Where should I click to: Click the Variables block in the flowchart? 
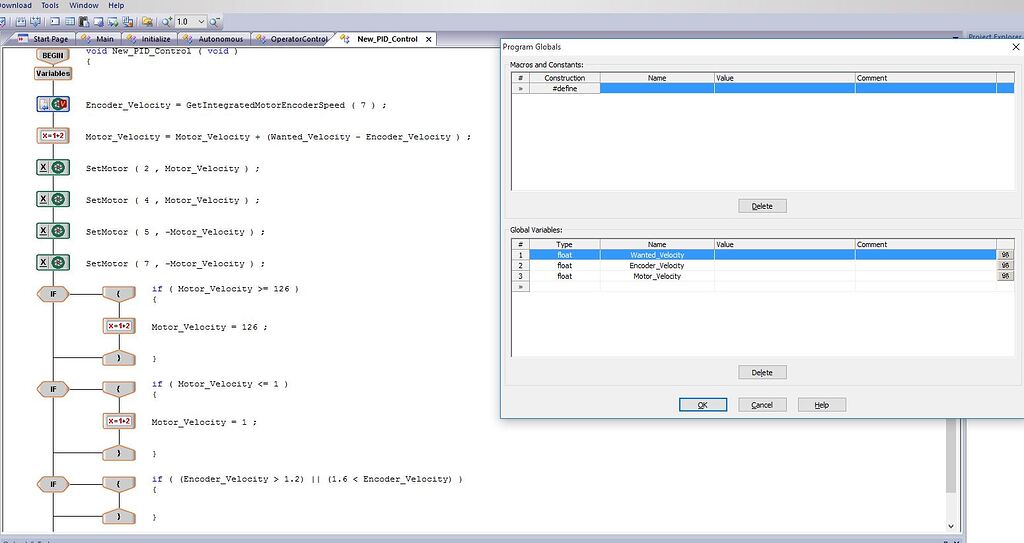point(52,73)
